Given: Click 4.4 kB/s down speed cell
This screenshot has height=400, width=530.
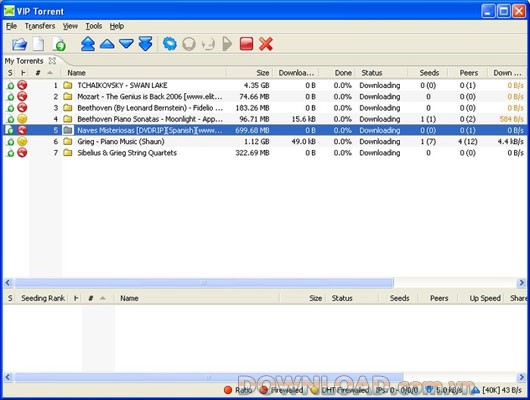Looking at the screenshot, I should (x=510, y=141).
